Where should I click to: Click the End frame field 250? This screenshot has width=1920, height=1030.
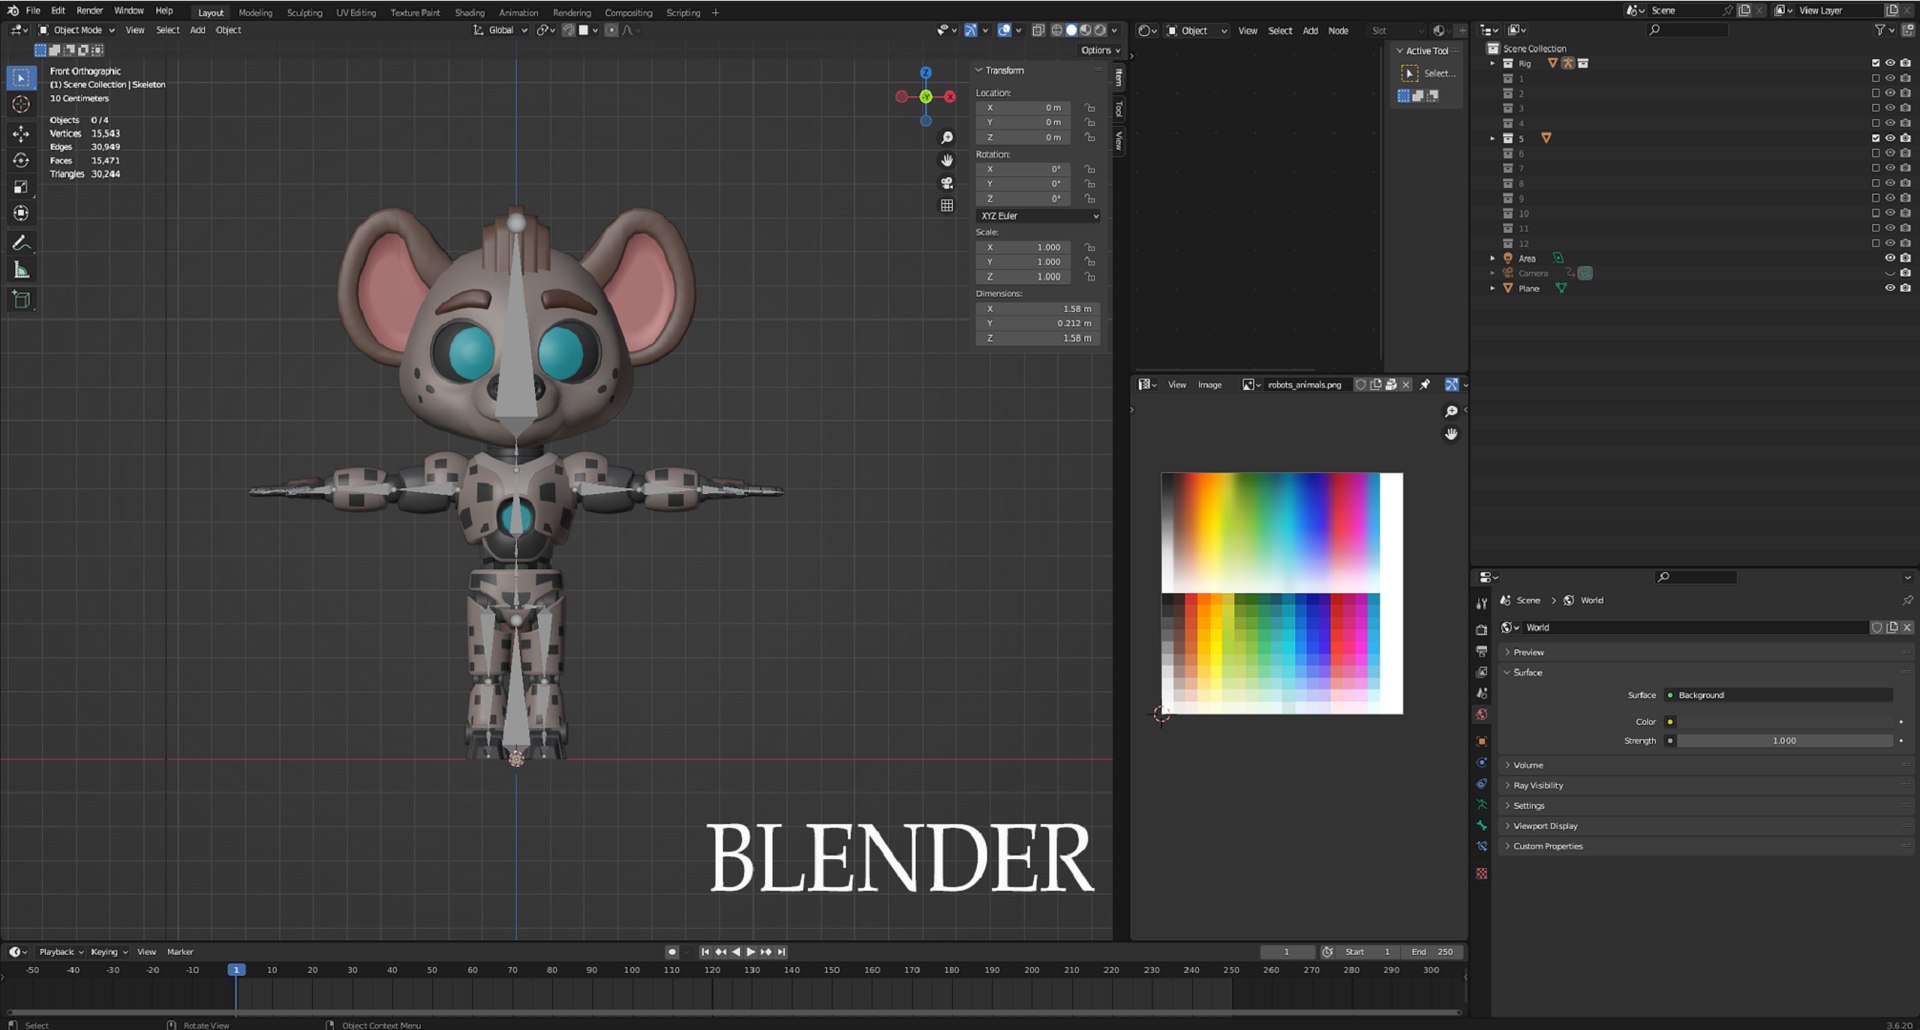tap(1432, 952)
